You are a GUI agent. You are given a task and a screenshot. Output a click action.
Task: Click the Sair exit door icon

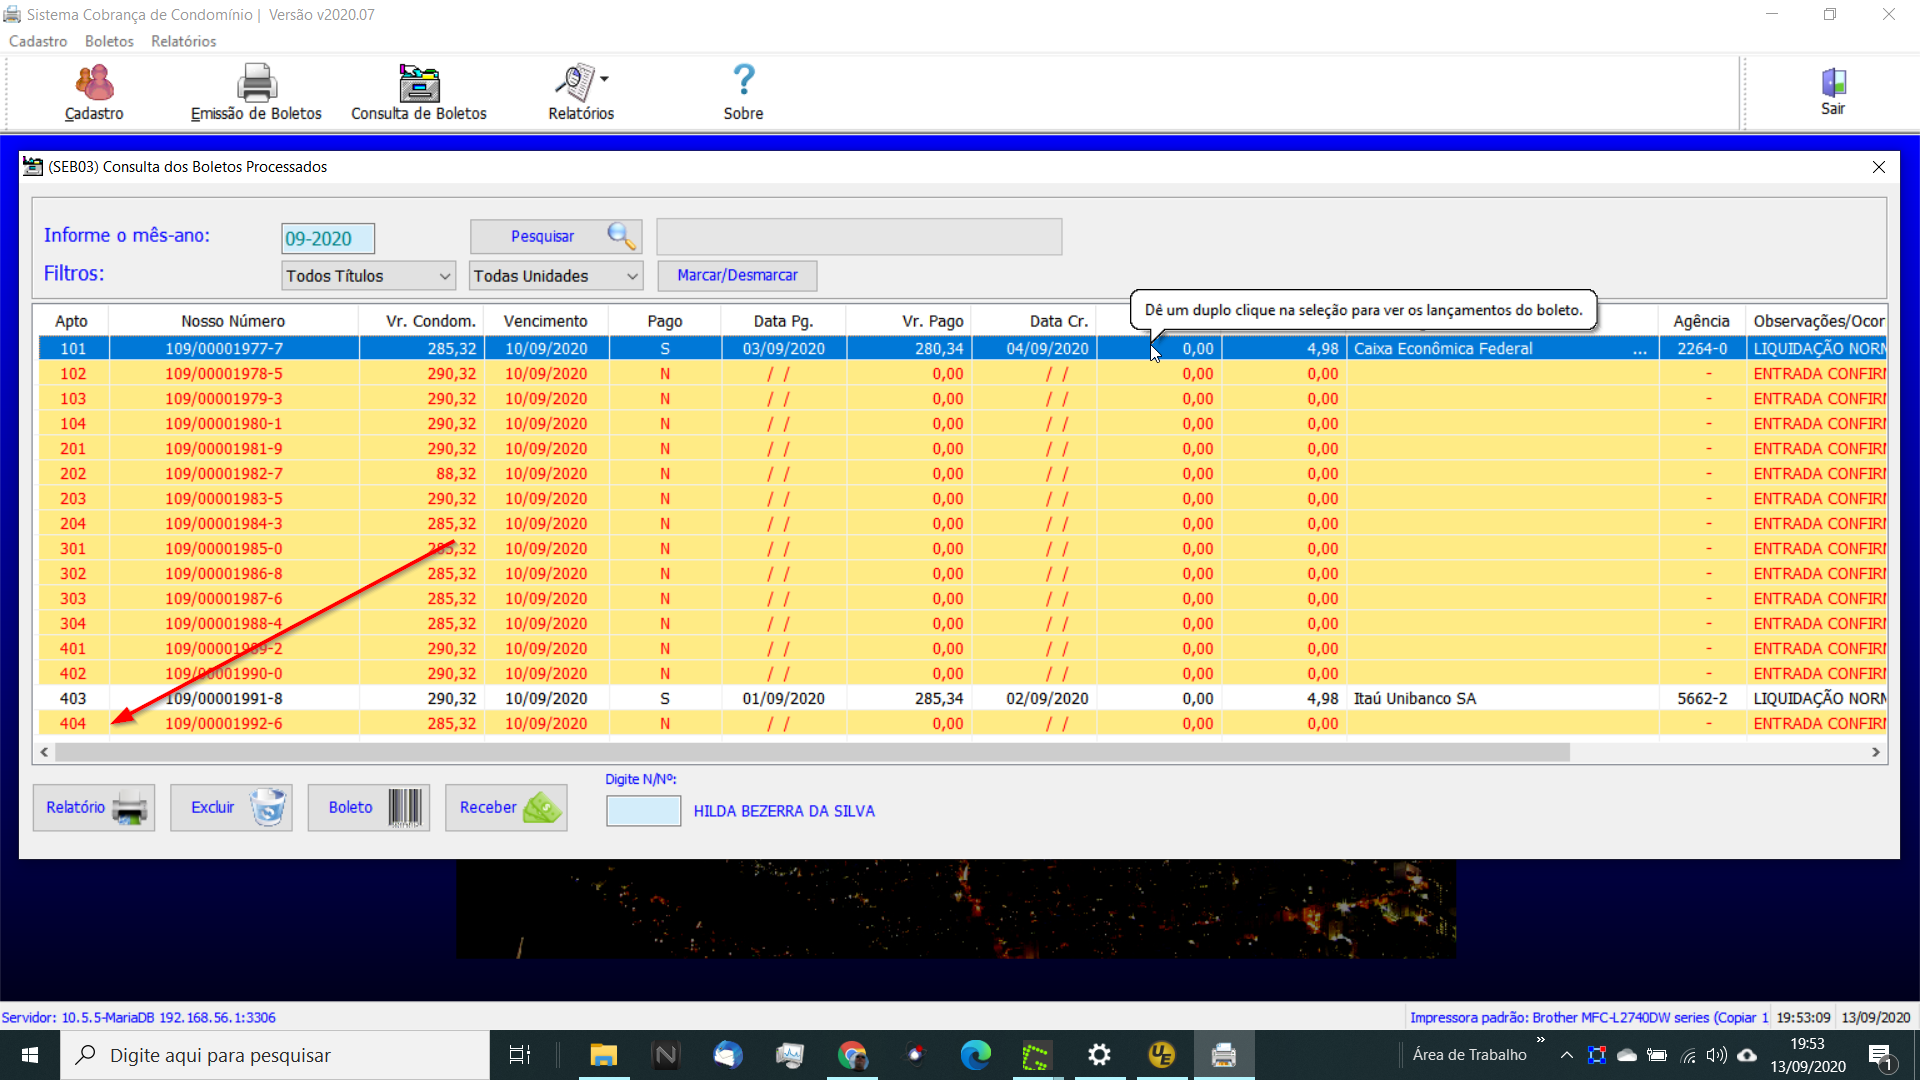(x=1833, y=83)
